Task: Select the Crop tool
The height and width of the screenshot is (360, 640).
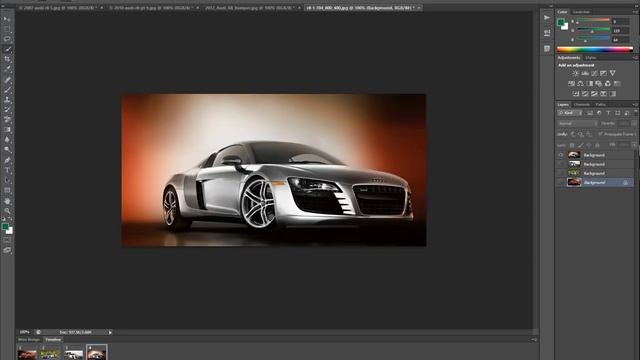Action: click(7, 59)
